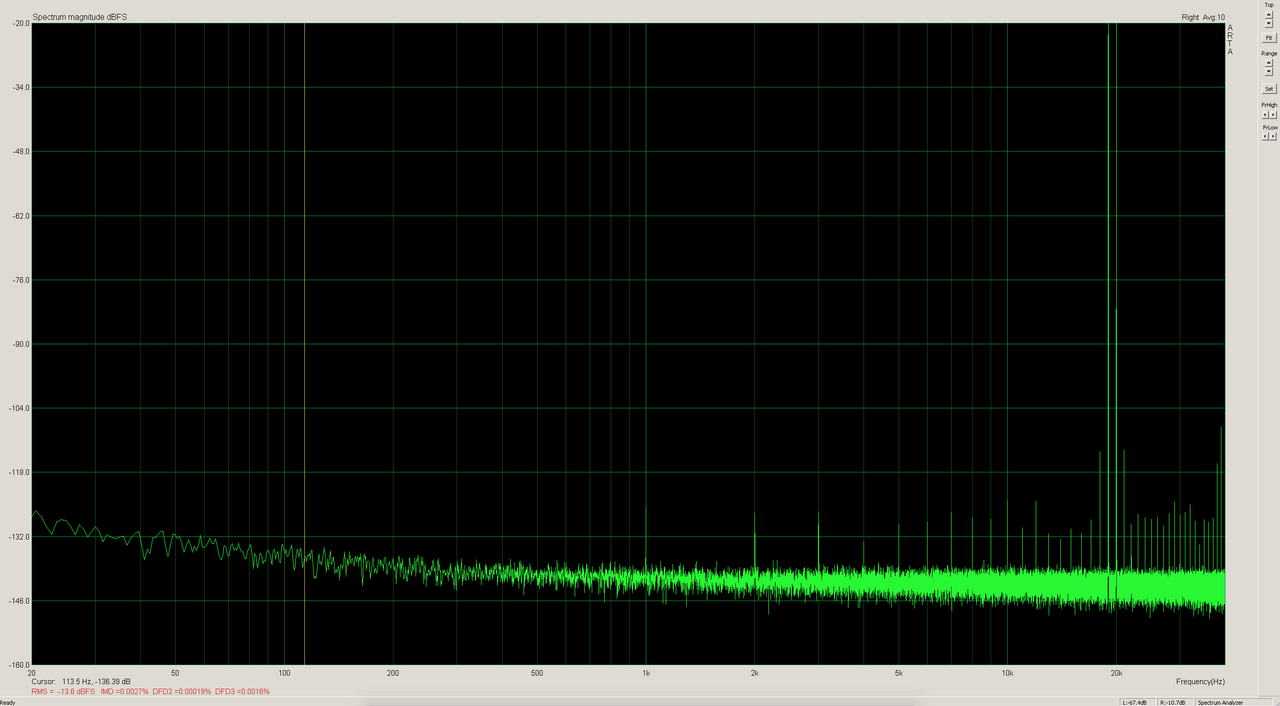Click the vertical 'ARTA' label beside the graph
Image resolution: width=1280 pixels, height=706 pixels.
coord(1230,40)
